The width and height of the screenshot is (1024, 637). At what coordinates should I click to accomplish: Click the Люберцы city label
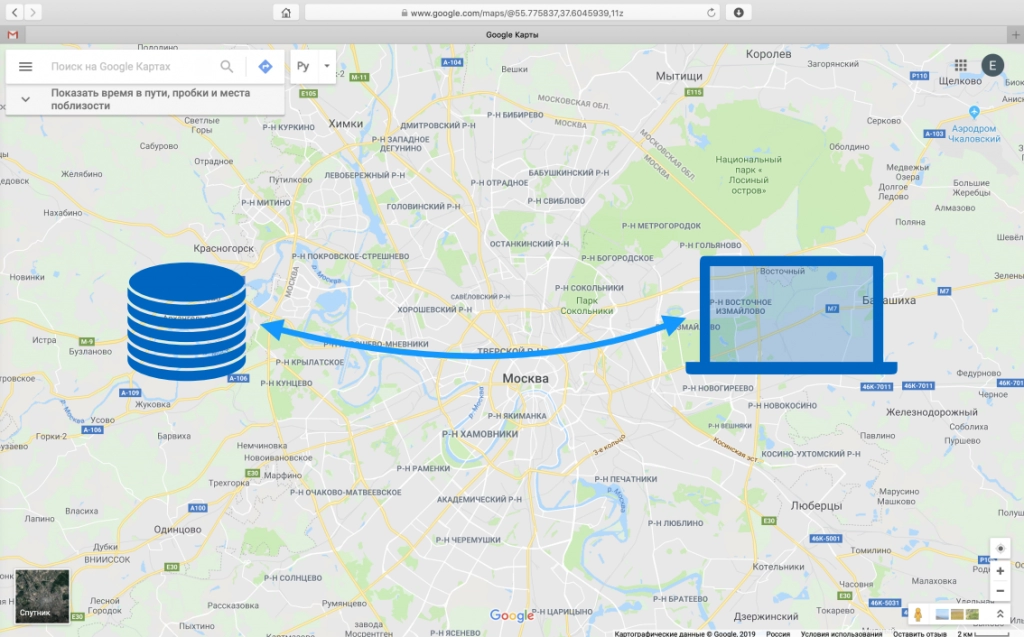(x=816, y=506)
